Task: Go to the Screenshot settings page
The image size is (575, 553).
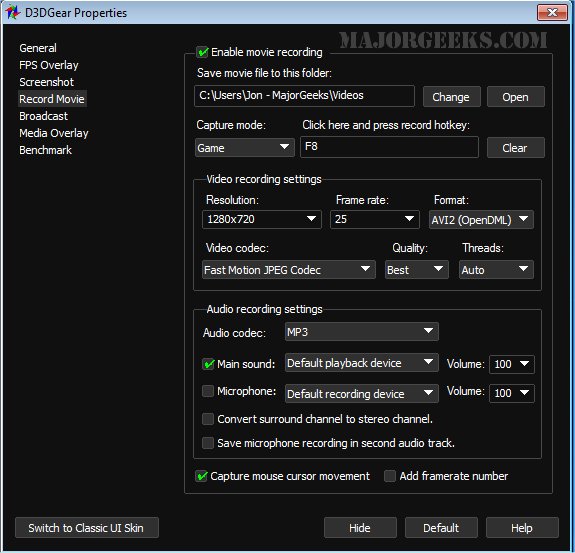Action: pos(47,82)
